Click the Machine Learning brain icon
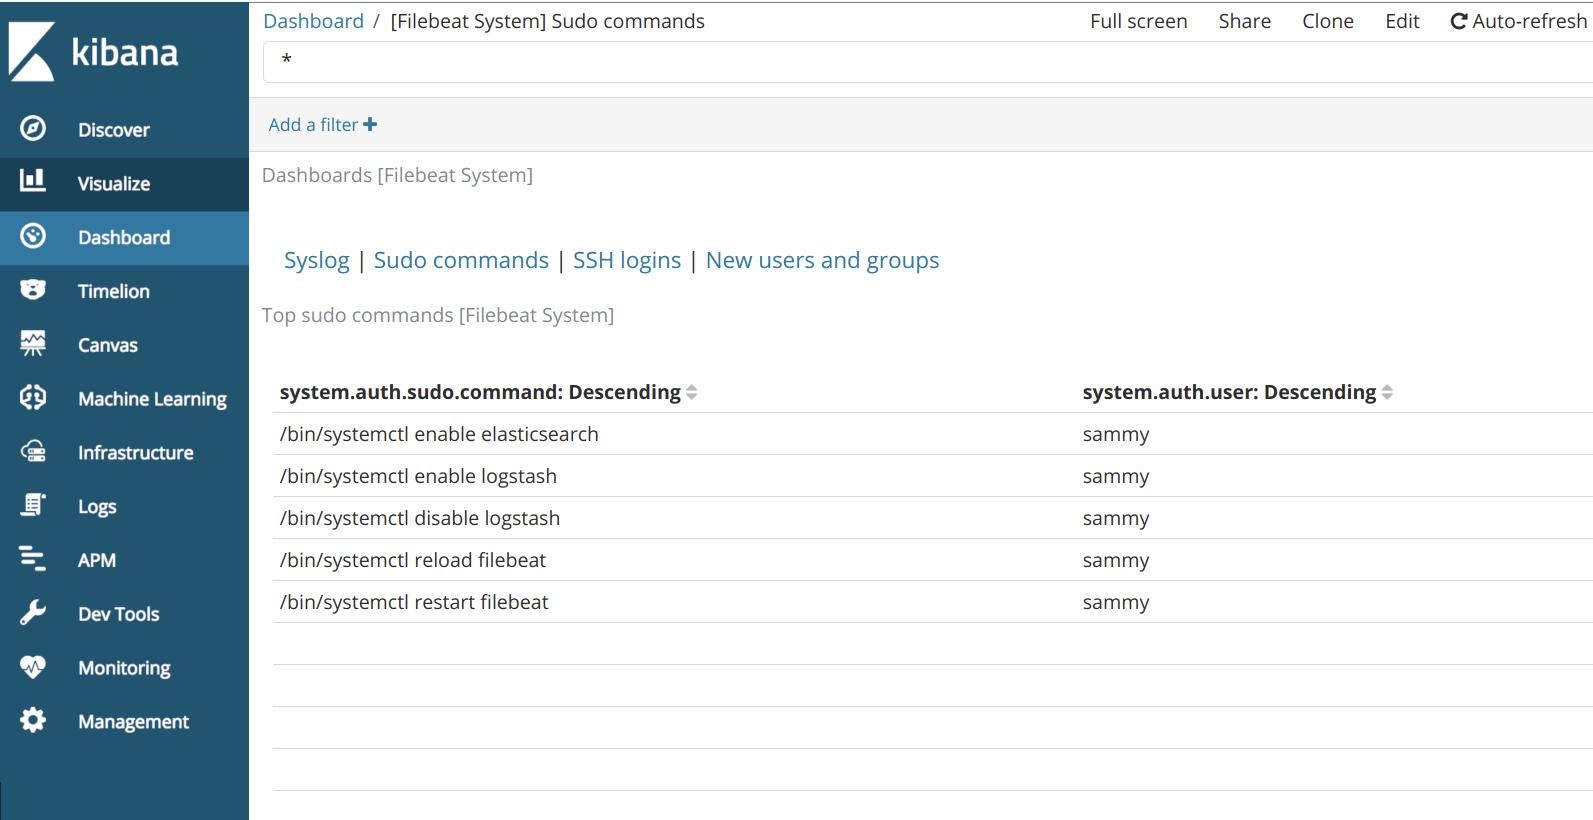 [33, 398]
